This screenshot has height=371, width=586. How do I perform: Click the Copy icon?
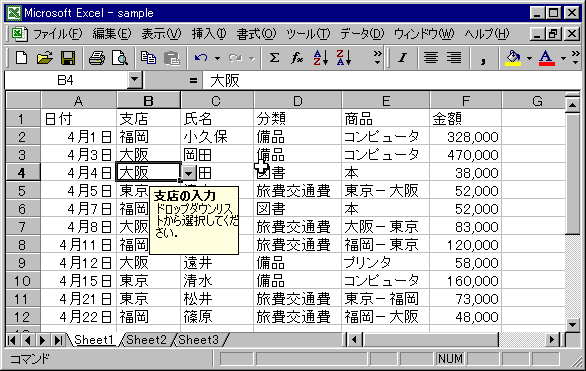coord(148,58)
